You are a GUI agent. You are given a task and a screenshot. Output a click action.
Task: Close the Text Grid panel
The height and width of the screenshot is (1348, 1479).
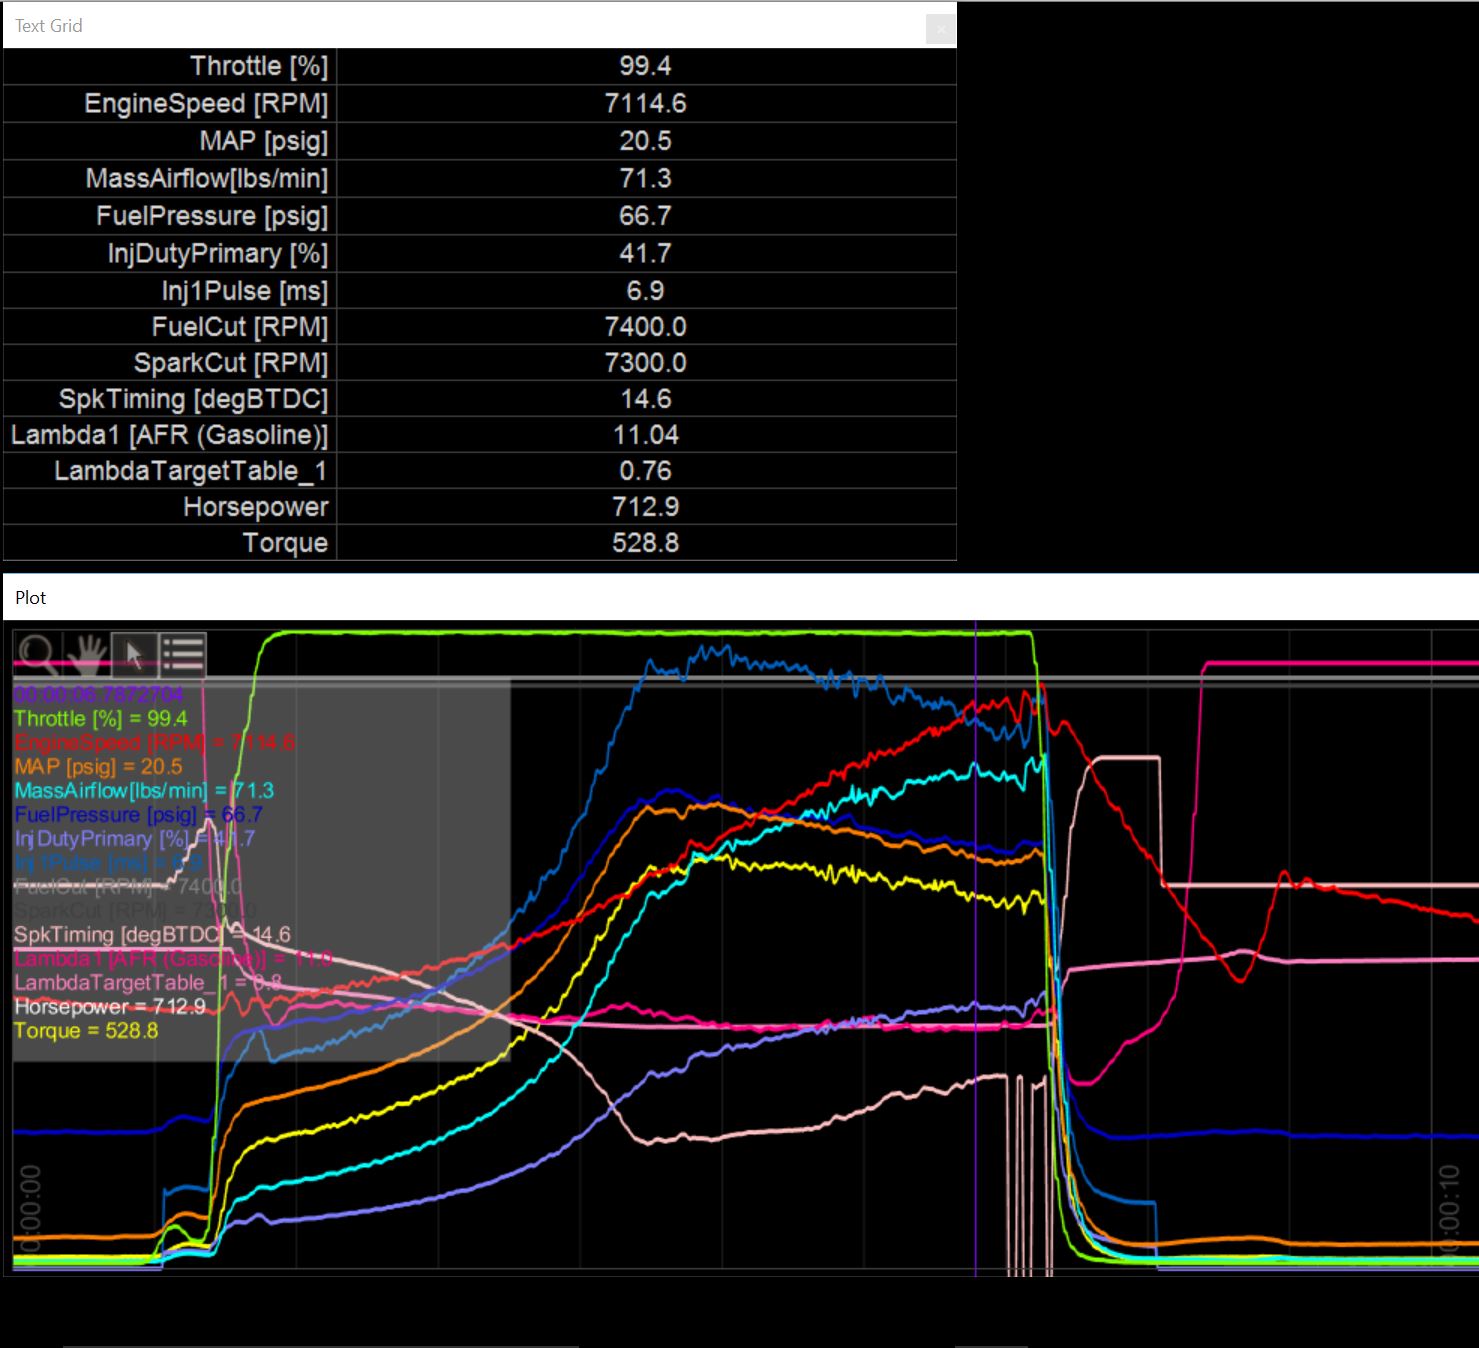coord(940,29)
